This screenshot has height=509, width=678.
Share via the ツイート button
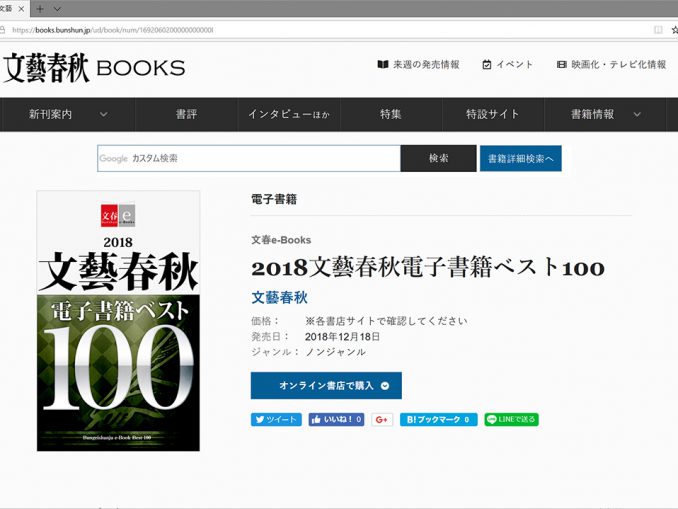pyautogui.click(x=276, y=419)
